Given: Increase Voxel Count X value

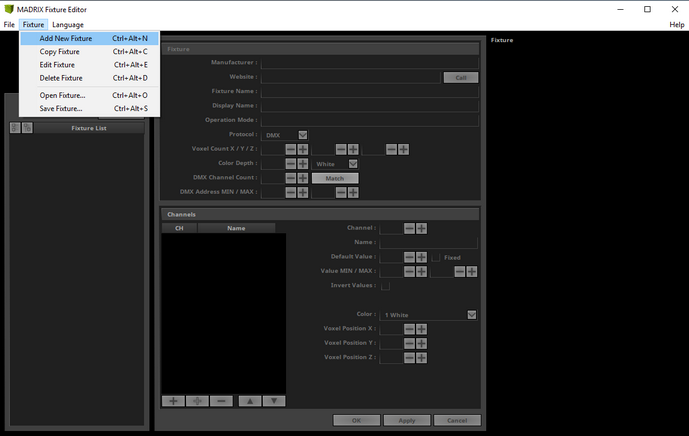Looking at the screenshot, I should [303, 149].
